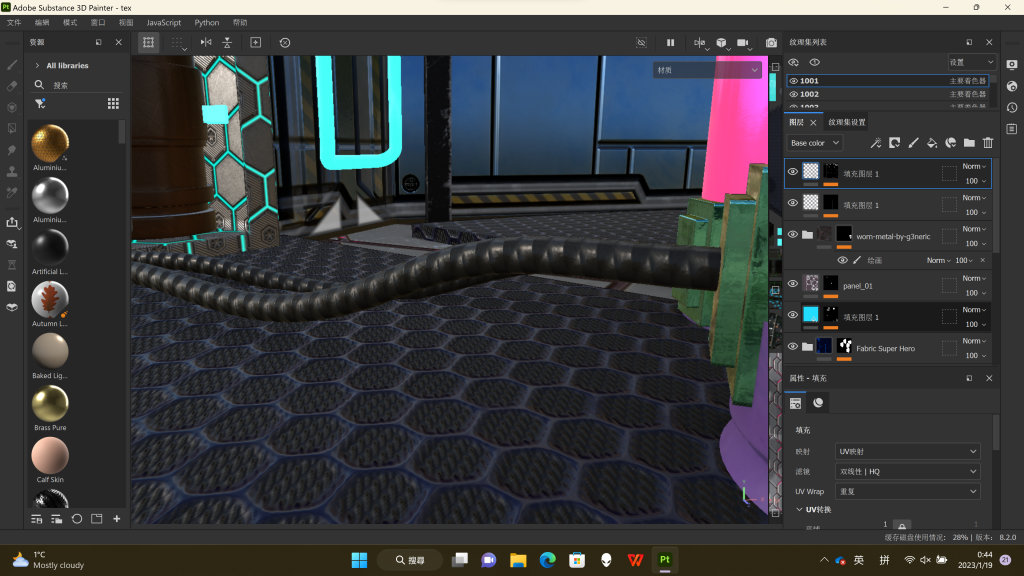
Task: Collapse the UV转换 section
Action: (x=799, y=509)
